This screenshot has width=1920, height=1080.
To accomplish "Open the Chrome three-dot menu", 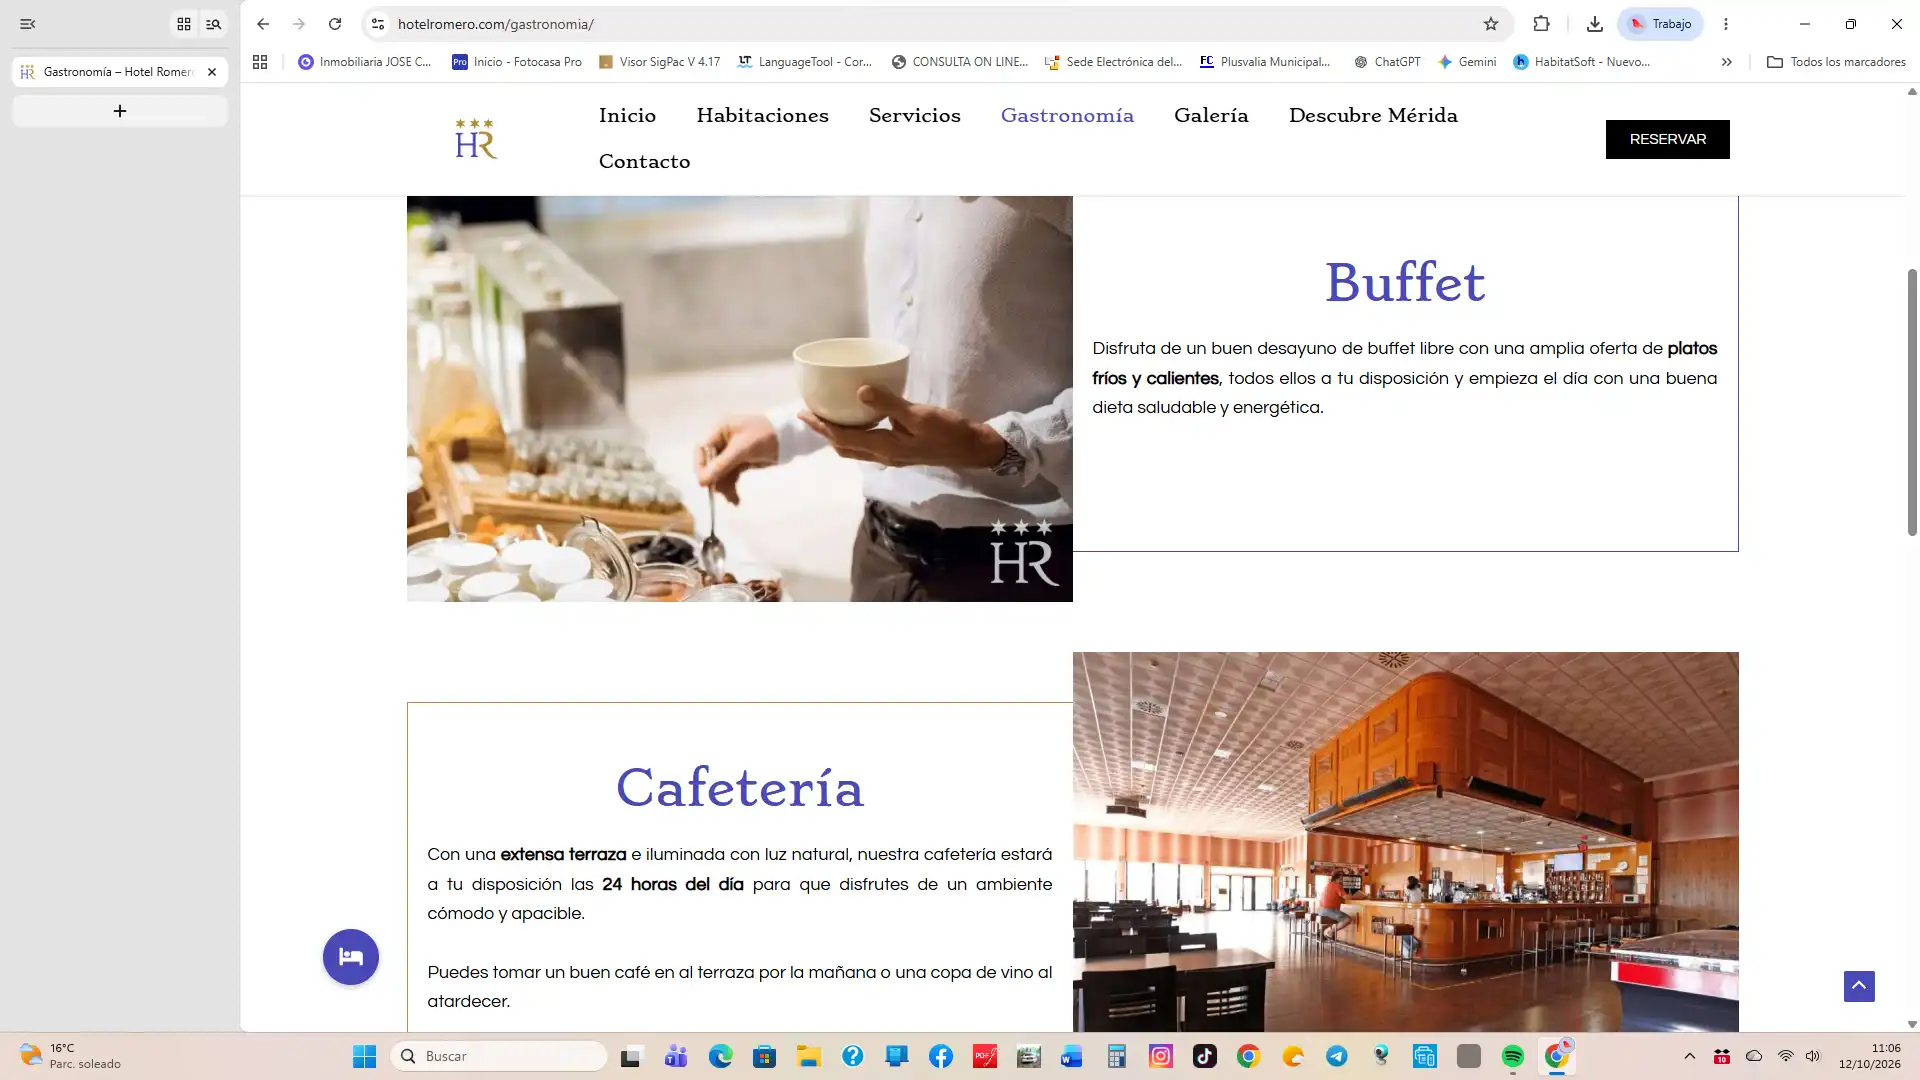I will pyautogui.click(x=1725, y=24).
